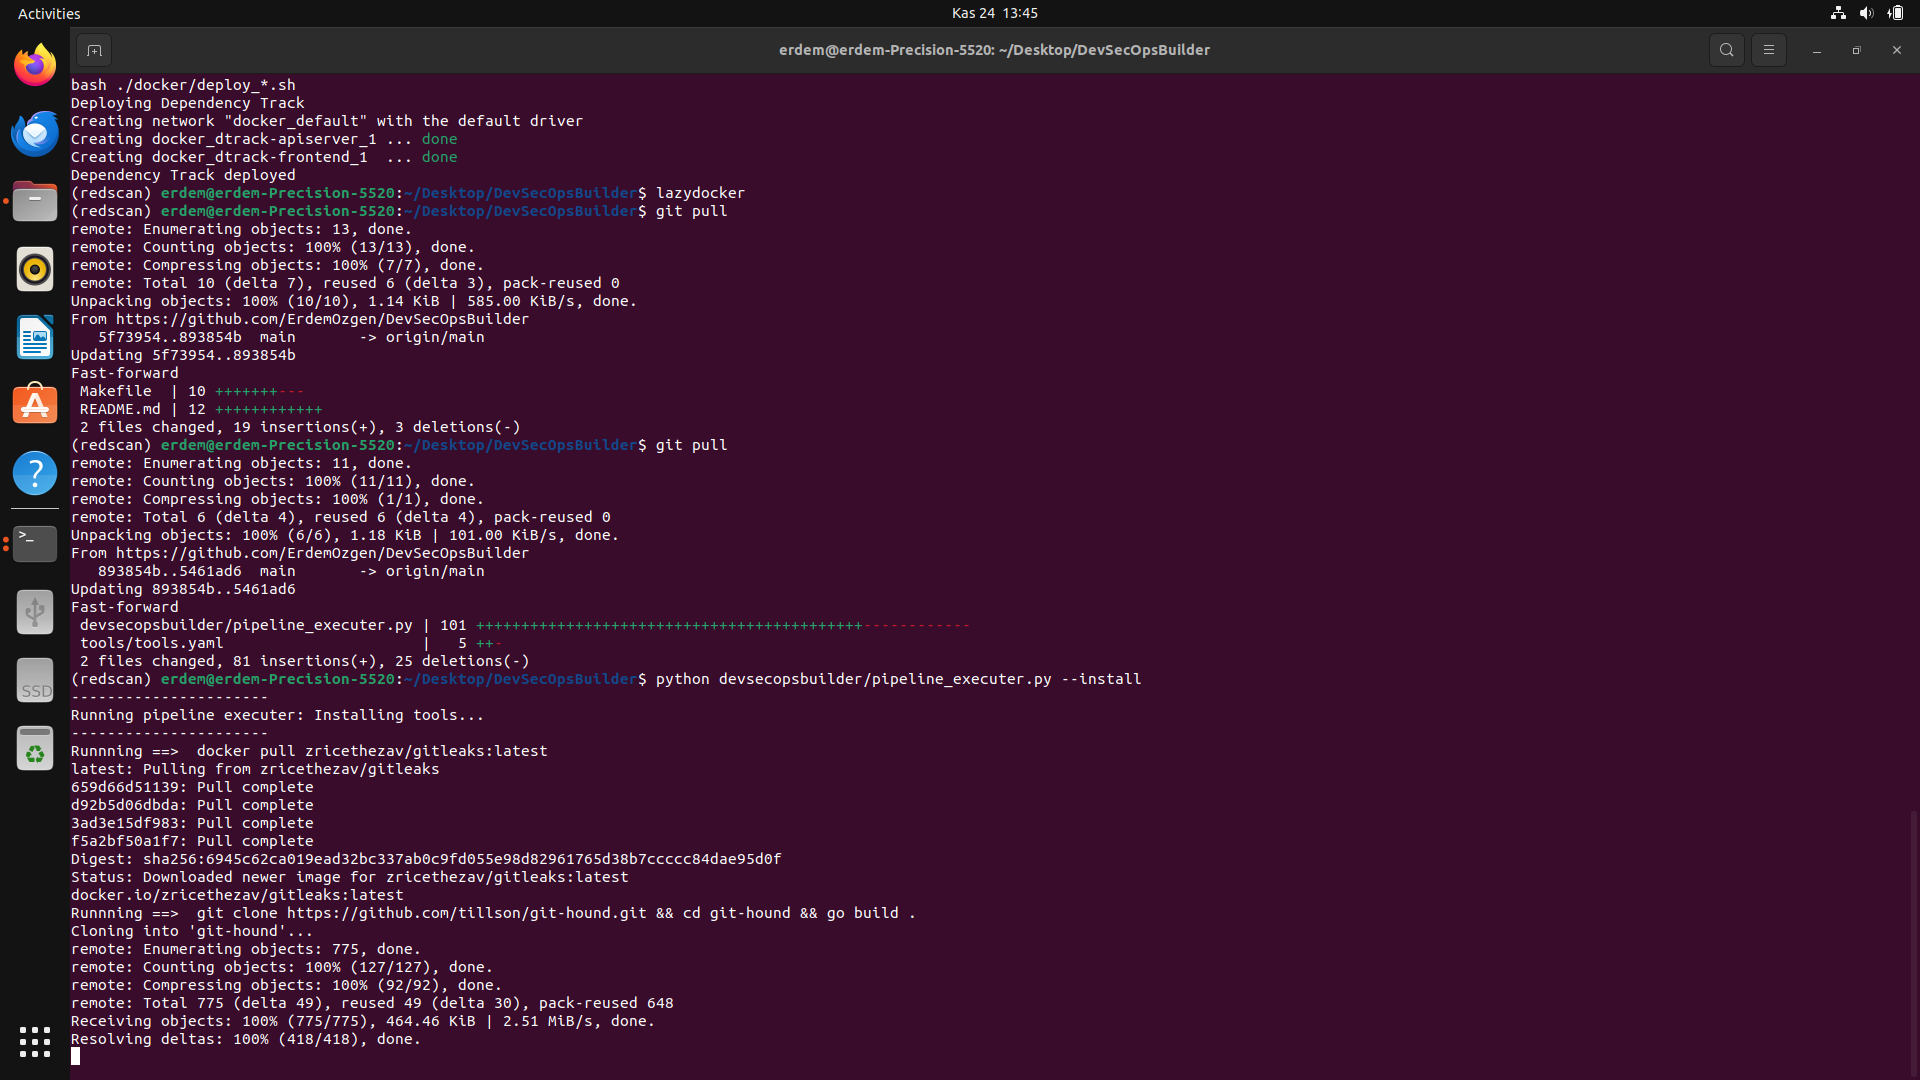Open the volume system menu
This screenshot has width=1920, height=1080.
click(x=1866, y=13)
